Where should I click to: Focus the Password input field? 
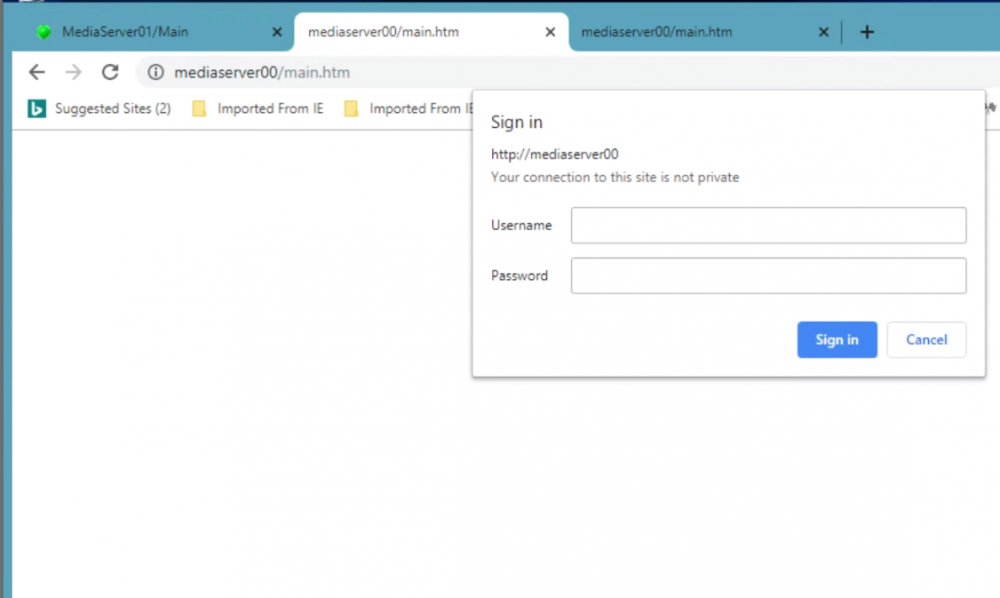(768, 275)
